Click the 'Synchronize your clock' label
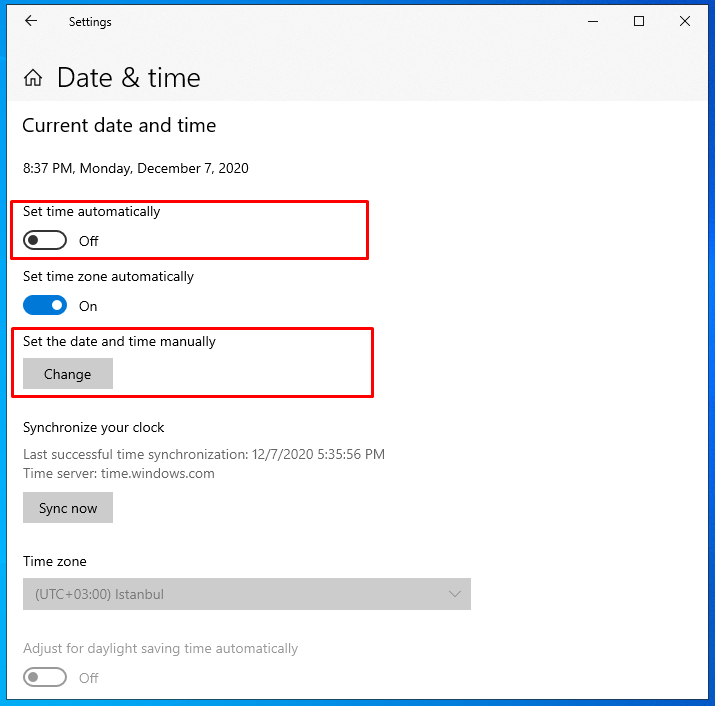The height and width of the screenshot is (706, 715). 93,428
